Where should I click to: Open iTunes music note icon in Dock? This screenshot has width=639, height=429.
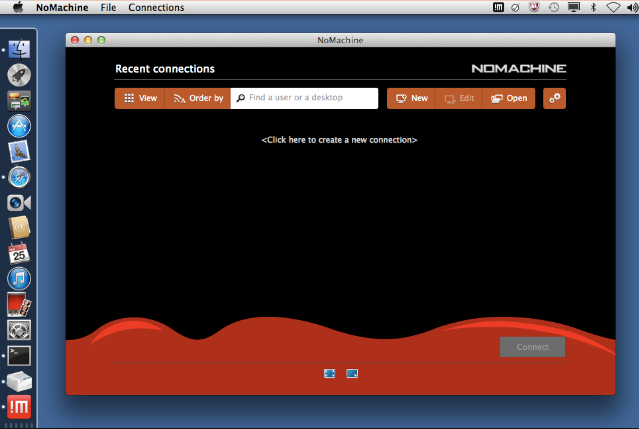pos(19,279)
